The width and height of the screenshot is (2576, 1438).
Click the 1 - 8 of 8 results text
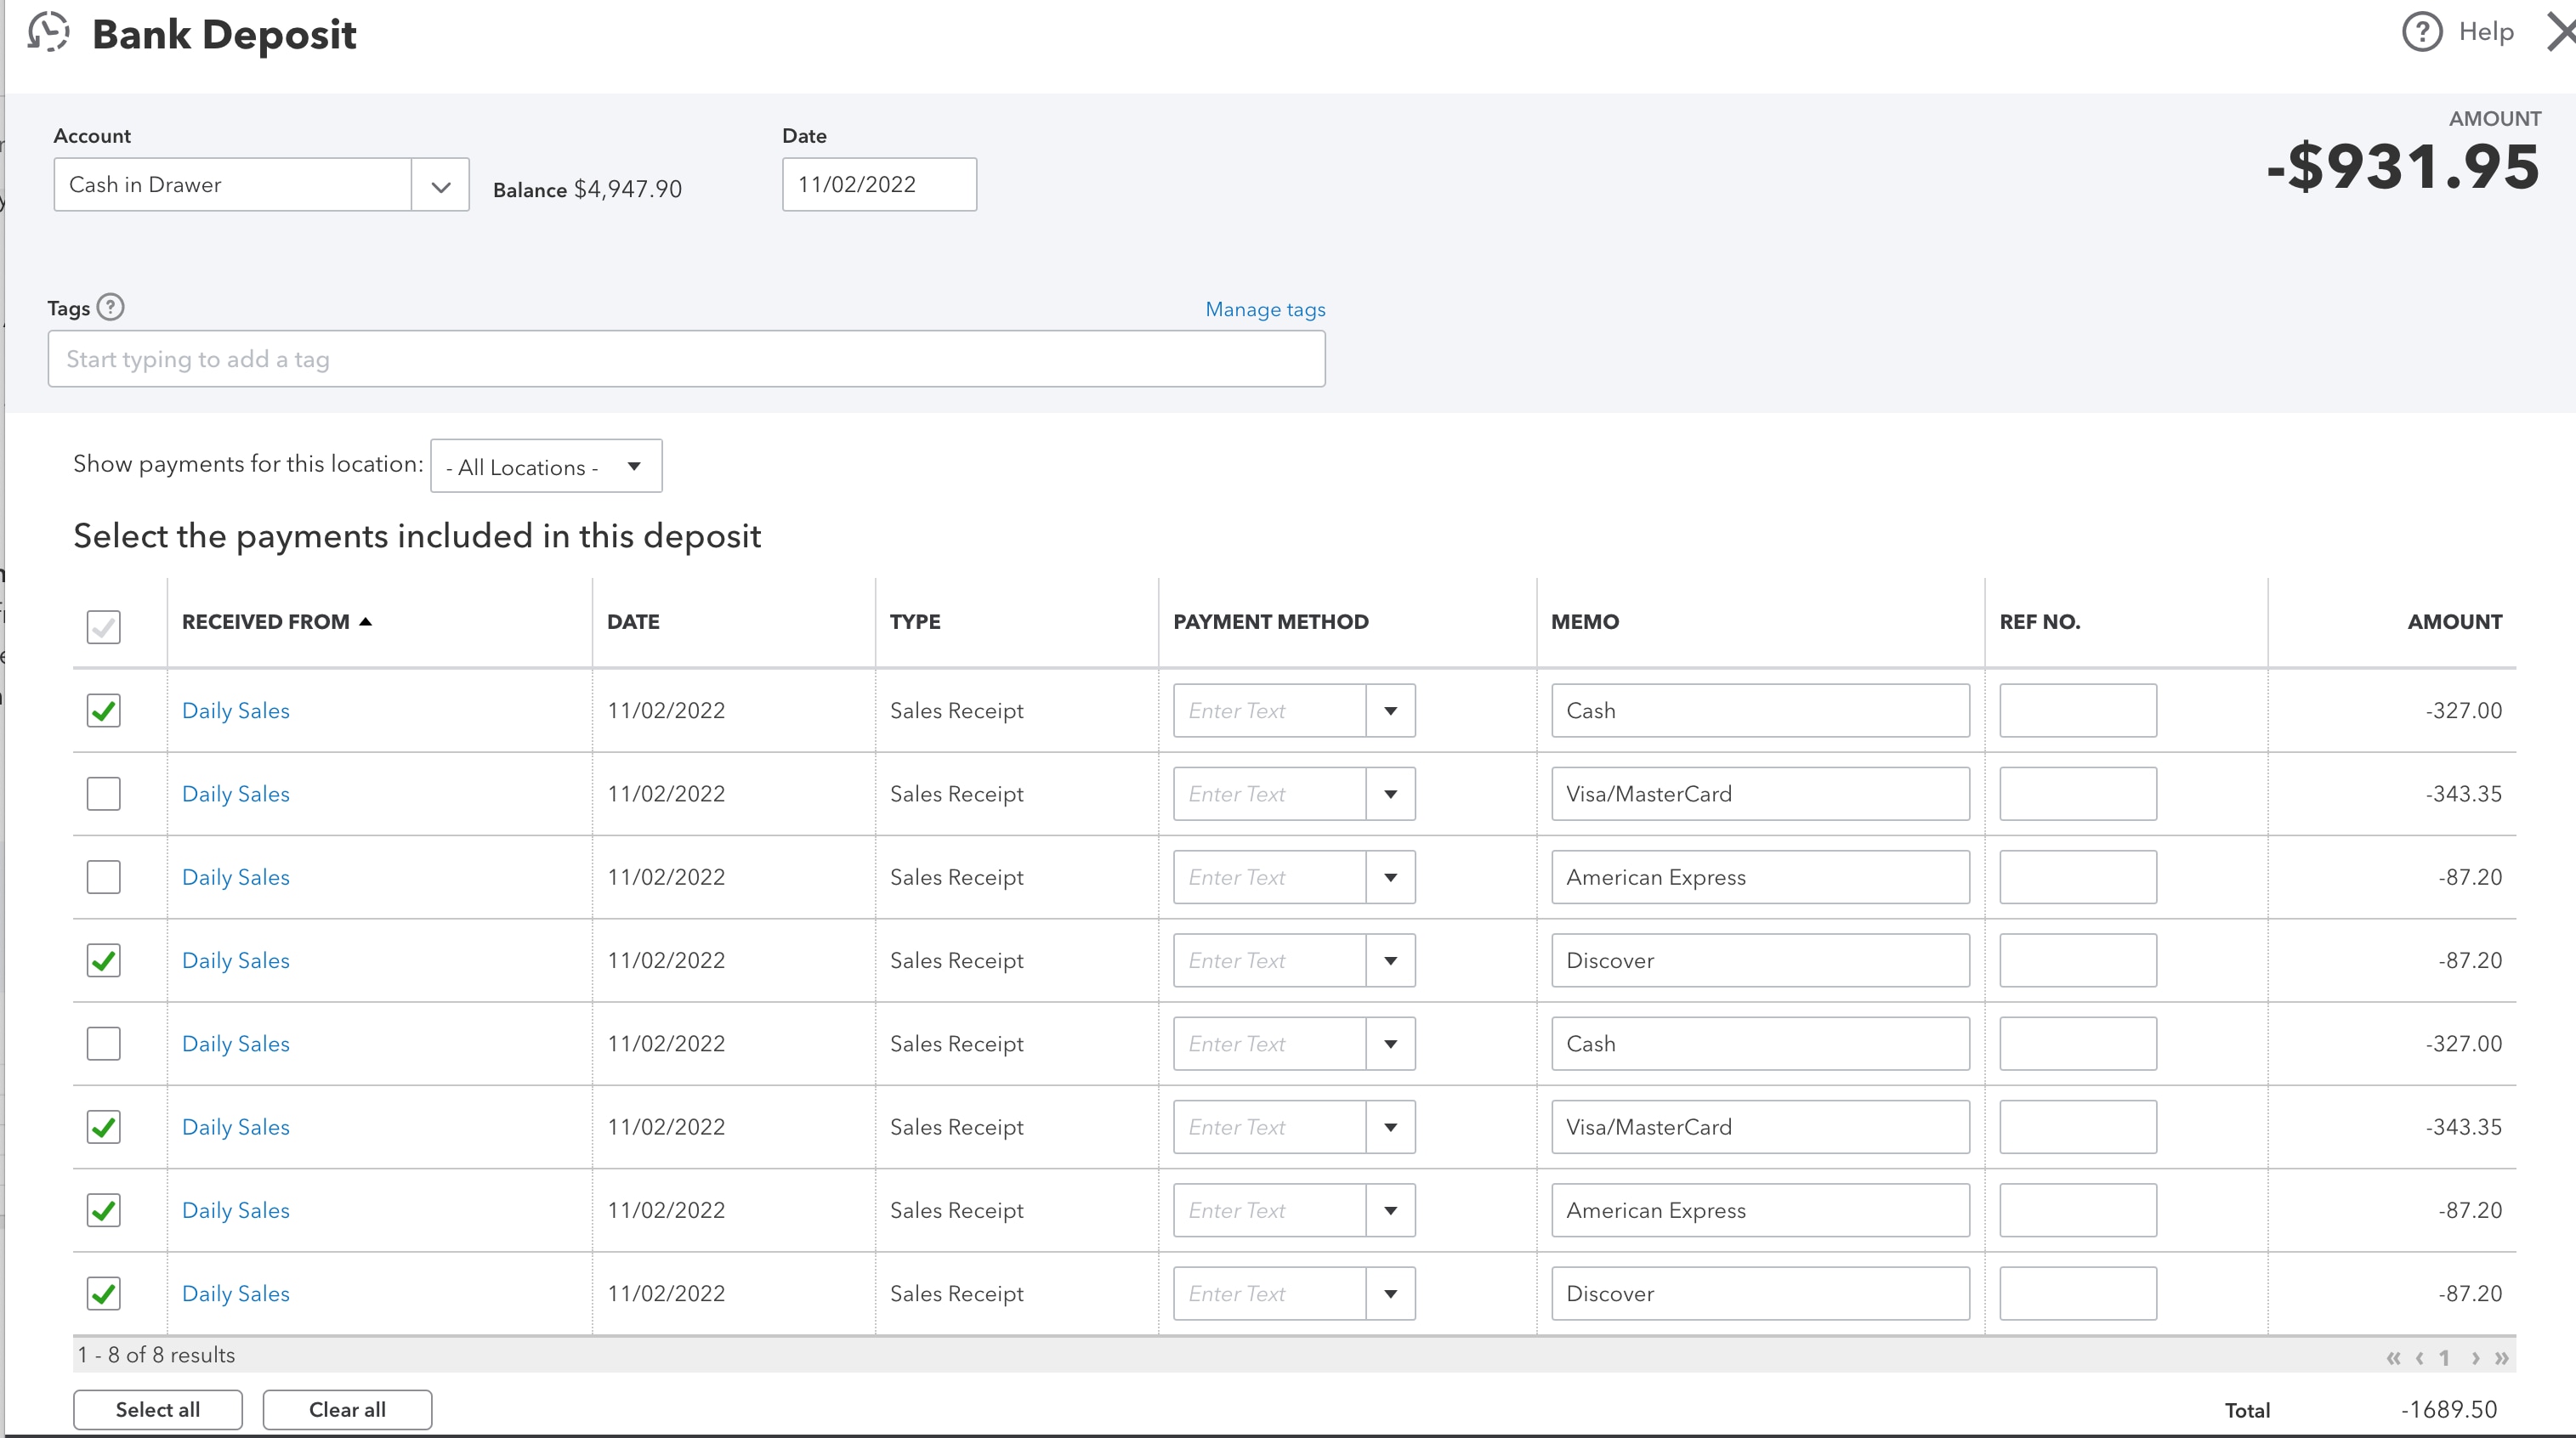(156, 1355)
